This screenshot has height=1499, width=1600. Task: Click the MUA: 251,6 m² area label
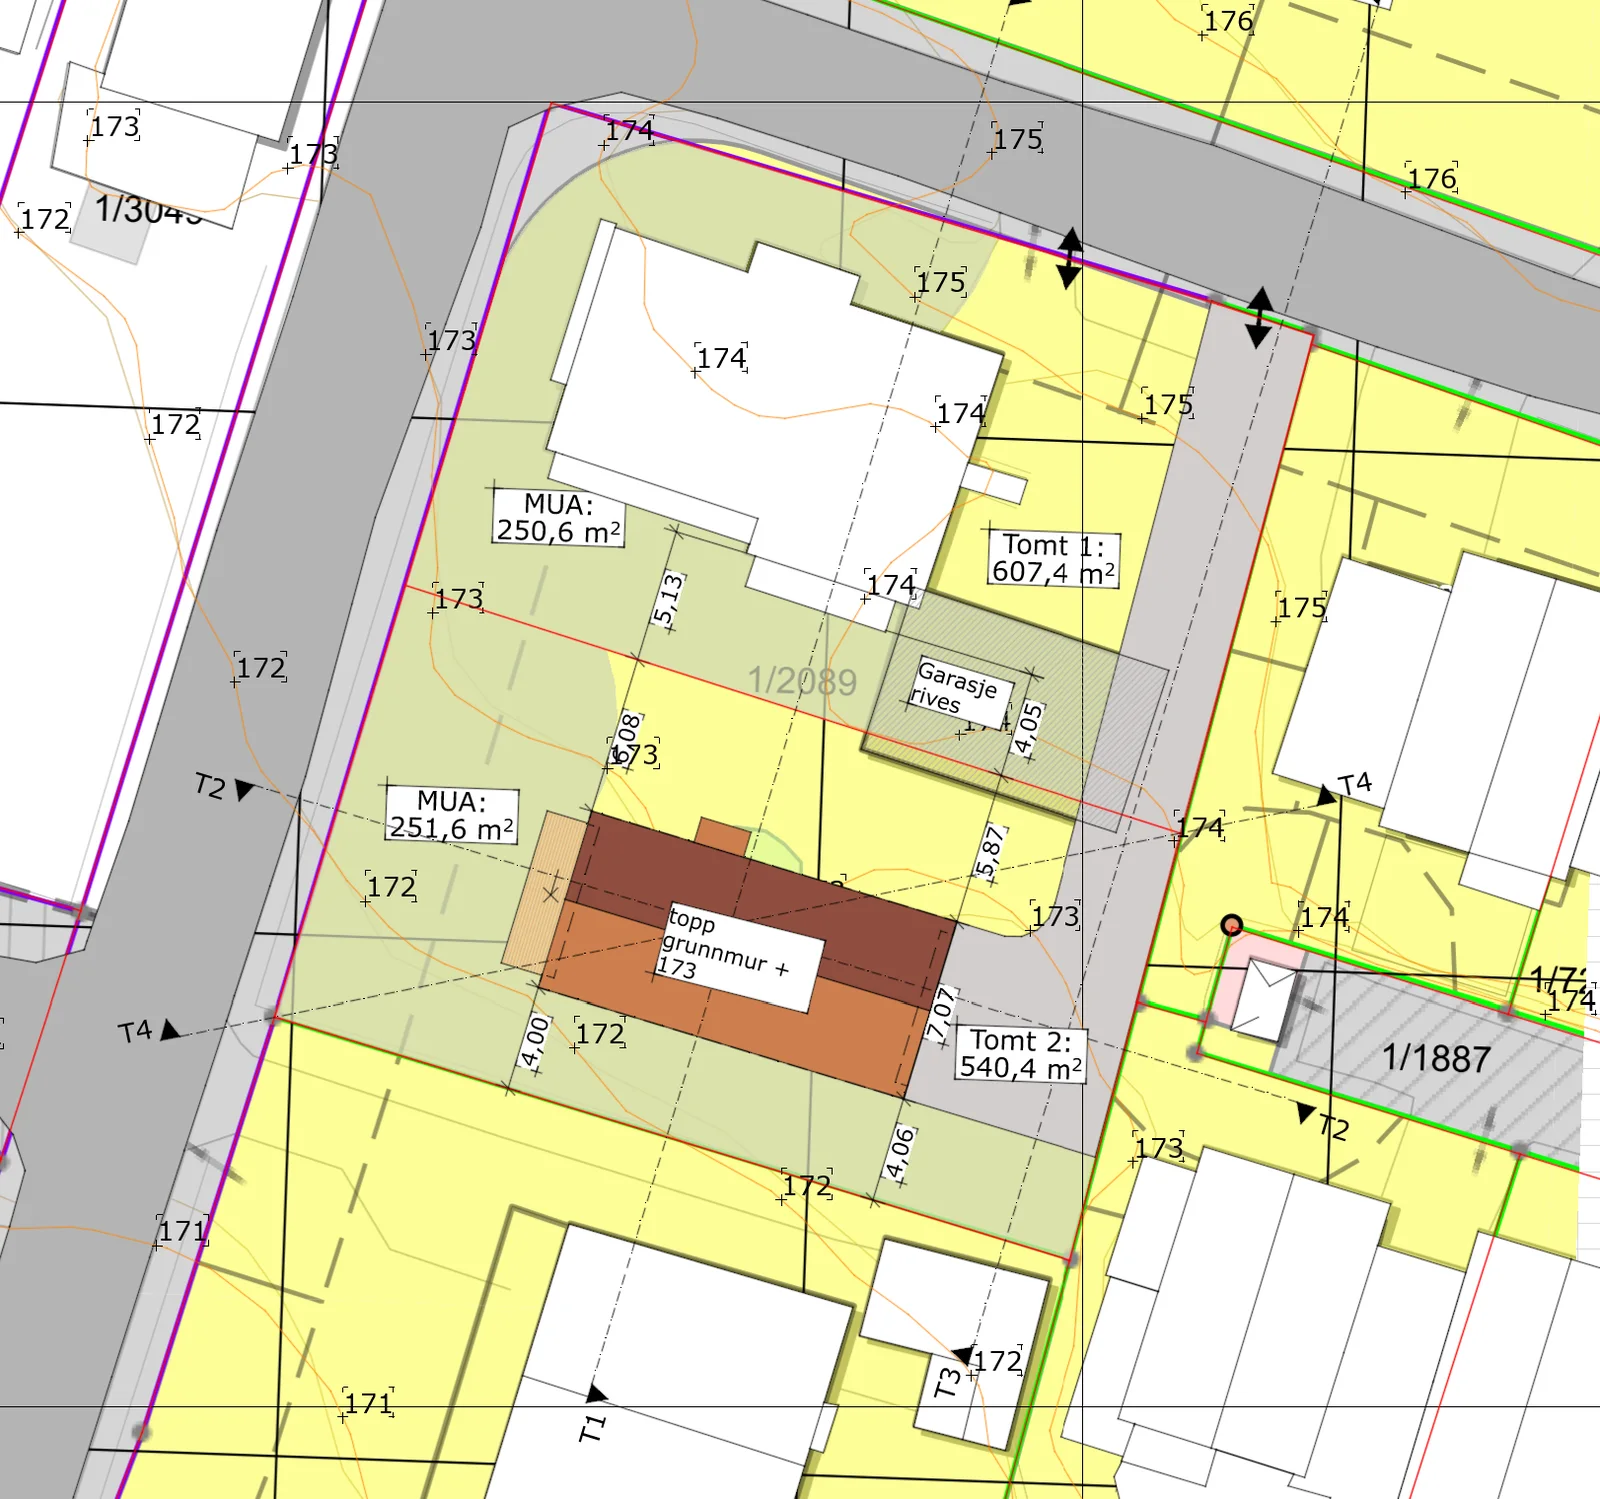tap(452, 815)
